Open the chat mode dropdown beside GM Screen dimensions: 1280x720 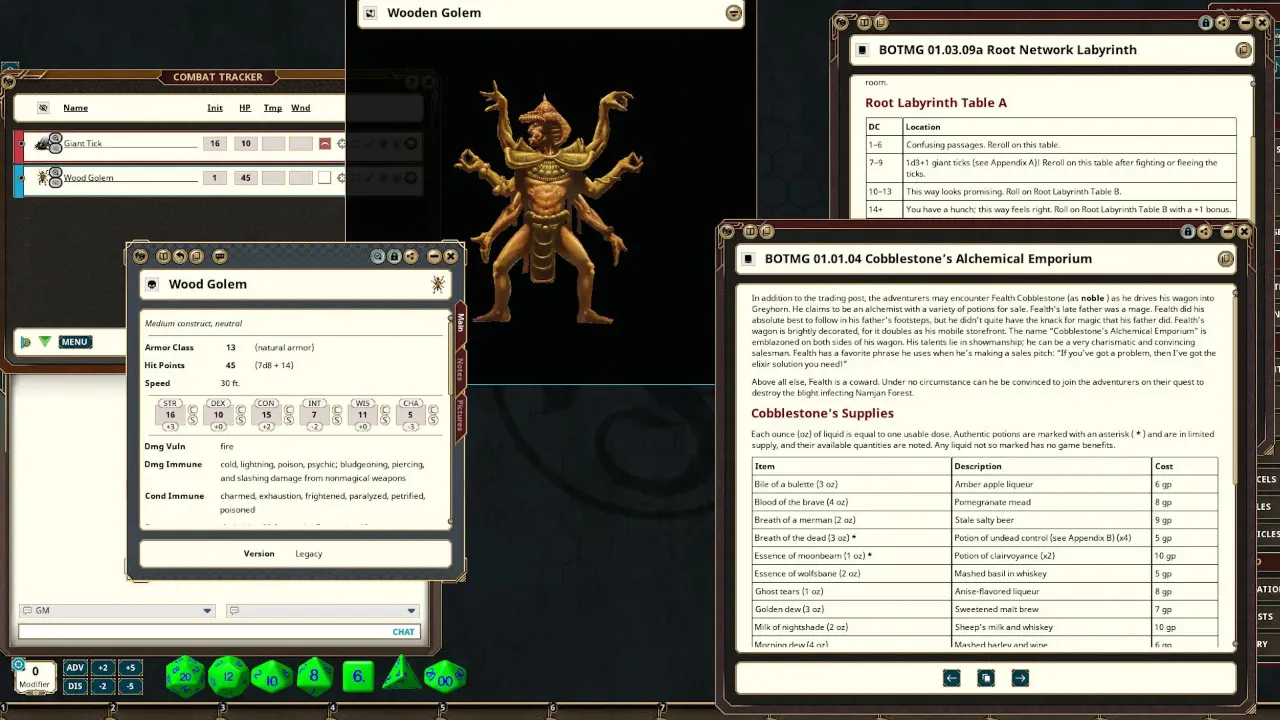pyautogui.click(x=322, y=611)
